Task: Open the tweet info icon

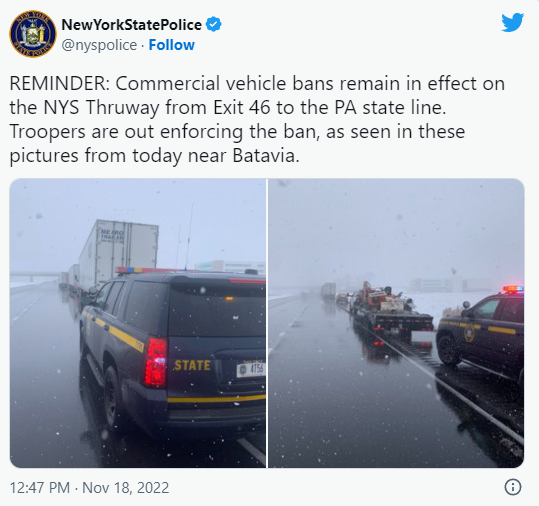Action: click(513, 487)
